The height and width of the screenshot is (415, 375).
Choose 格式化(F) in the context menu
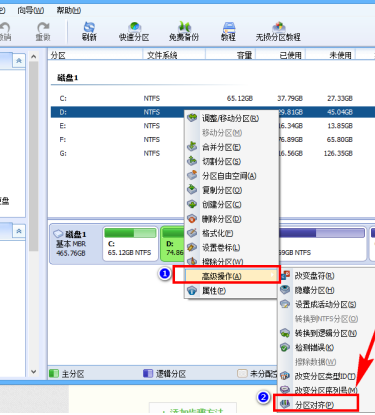point(231,233)
